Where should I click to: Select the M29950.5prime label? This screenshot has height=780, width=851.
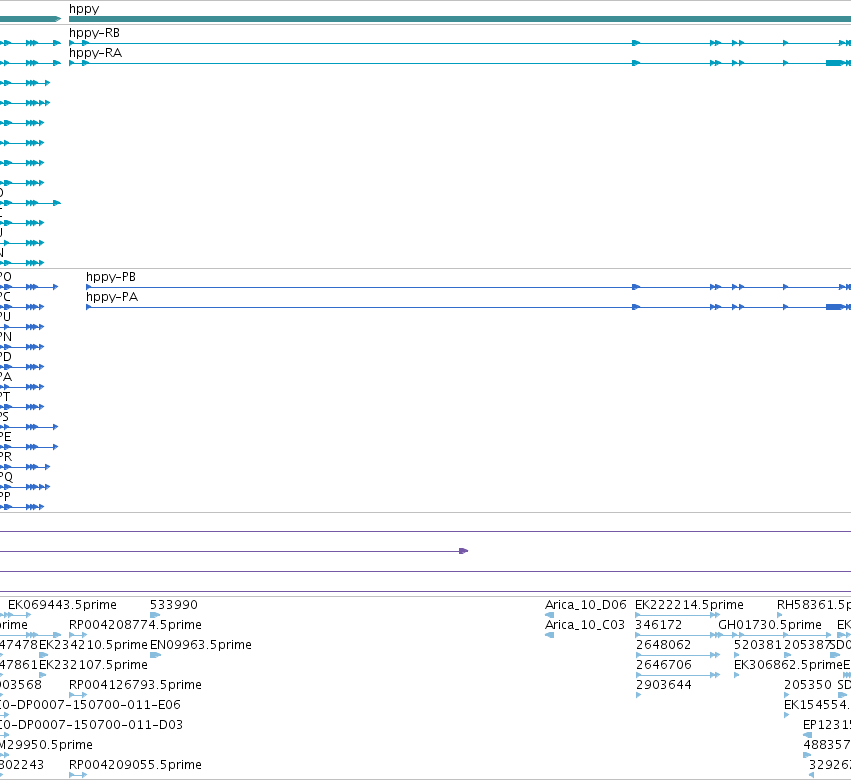click(x=46, y=745)
